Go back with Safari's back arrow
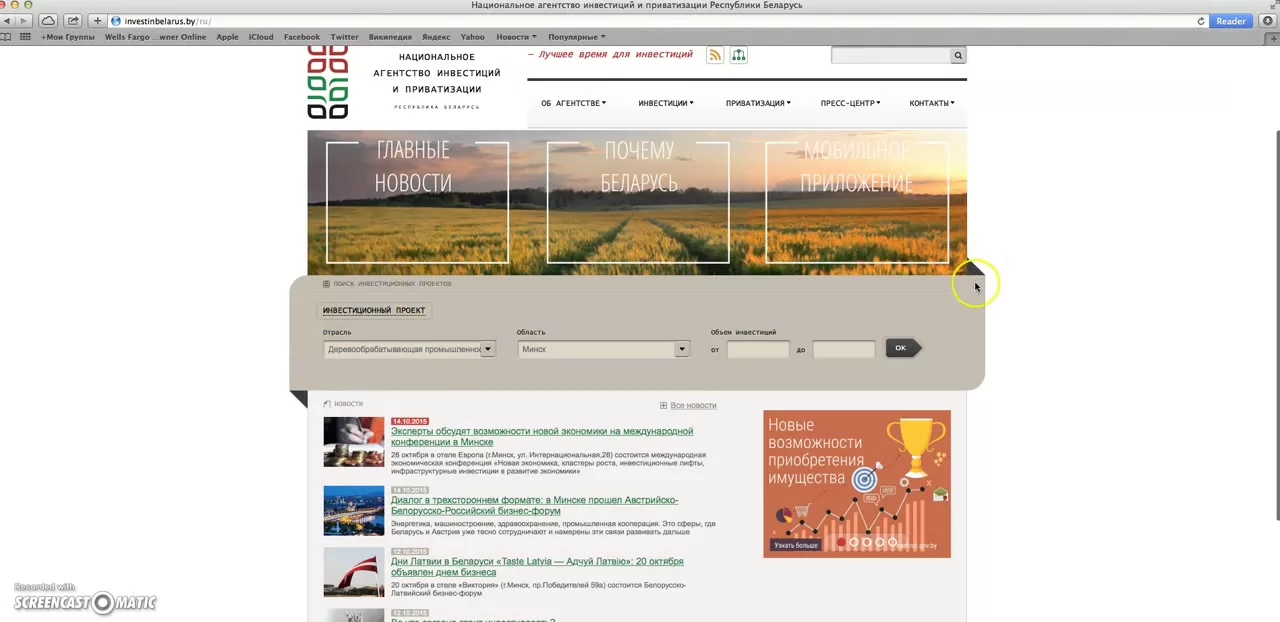1280x622 pixels. [8, 21]
